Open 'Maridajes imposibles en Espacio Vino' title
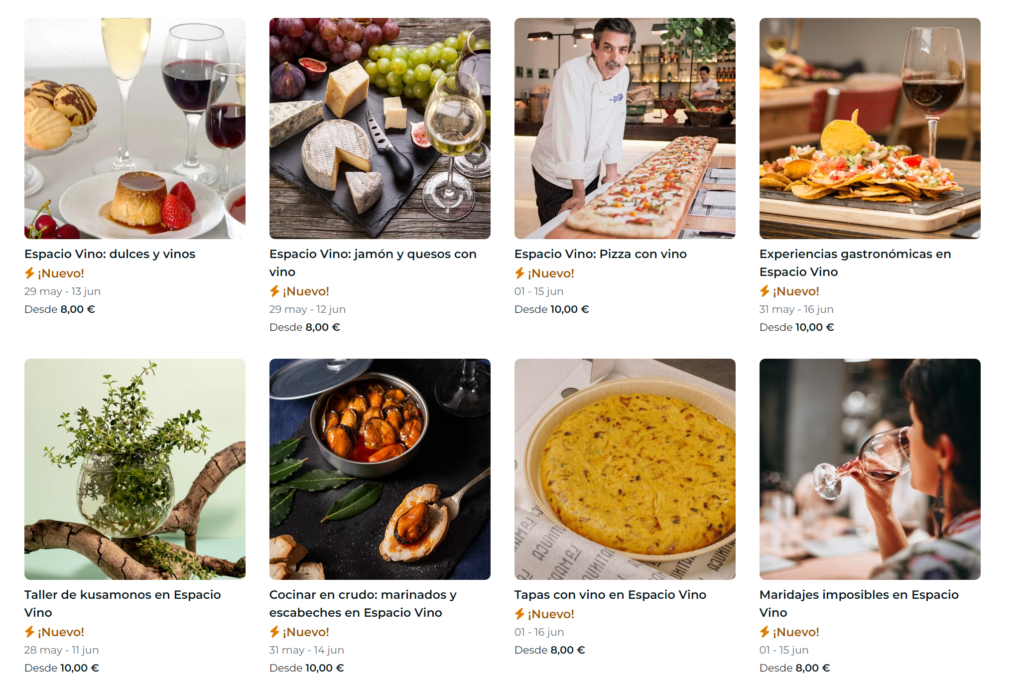The width and height of the screenshot is (1024, 680). click(858, 595)
